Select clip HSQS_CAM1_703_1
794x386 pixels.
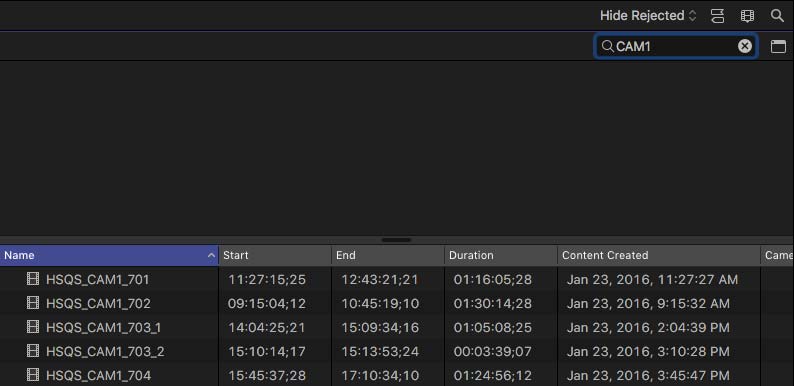point(104,328)
